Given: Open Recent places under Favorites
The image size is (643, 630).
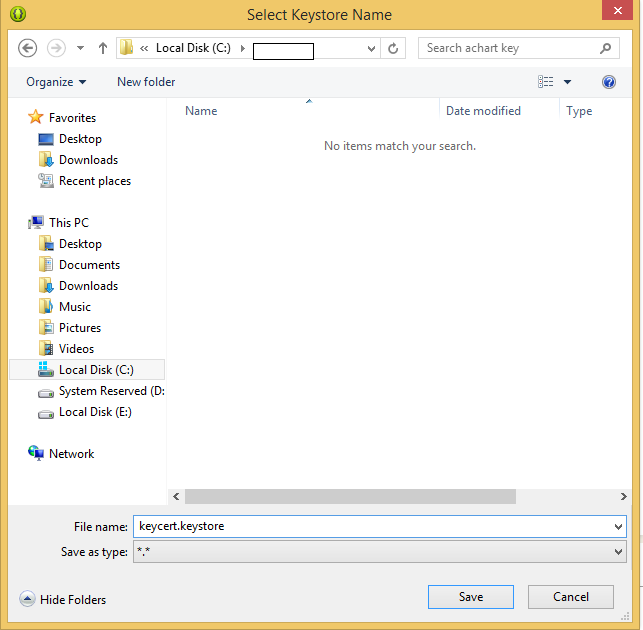Looking at the screenshot, I should pyautogui.click(x=94, y=181).
